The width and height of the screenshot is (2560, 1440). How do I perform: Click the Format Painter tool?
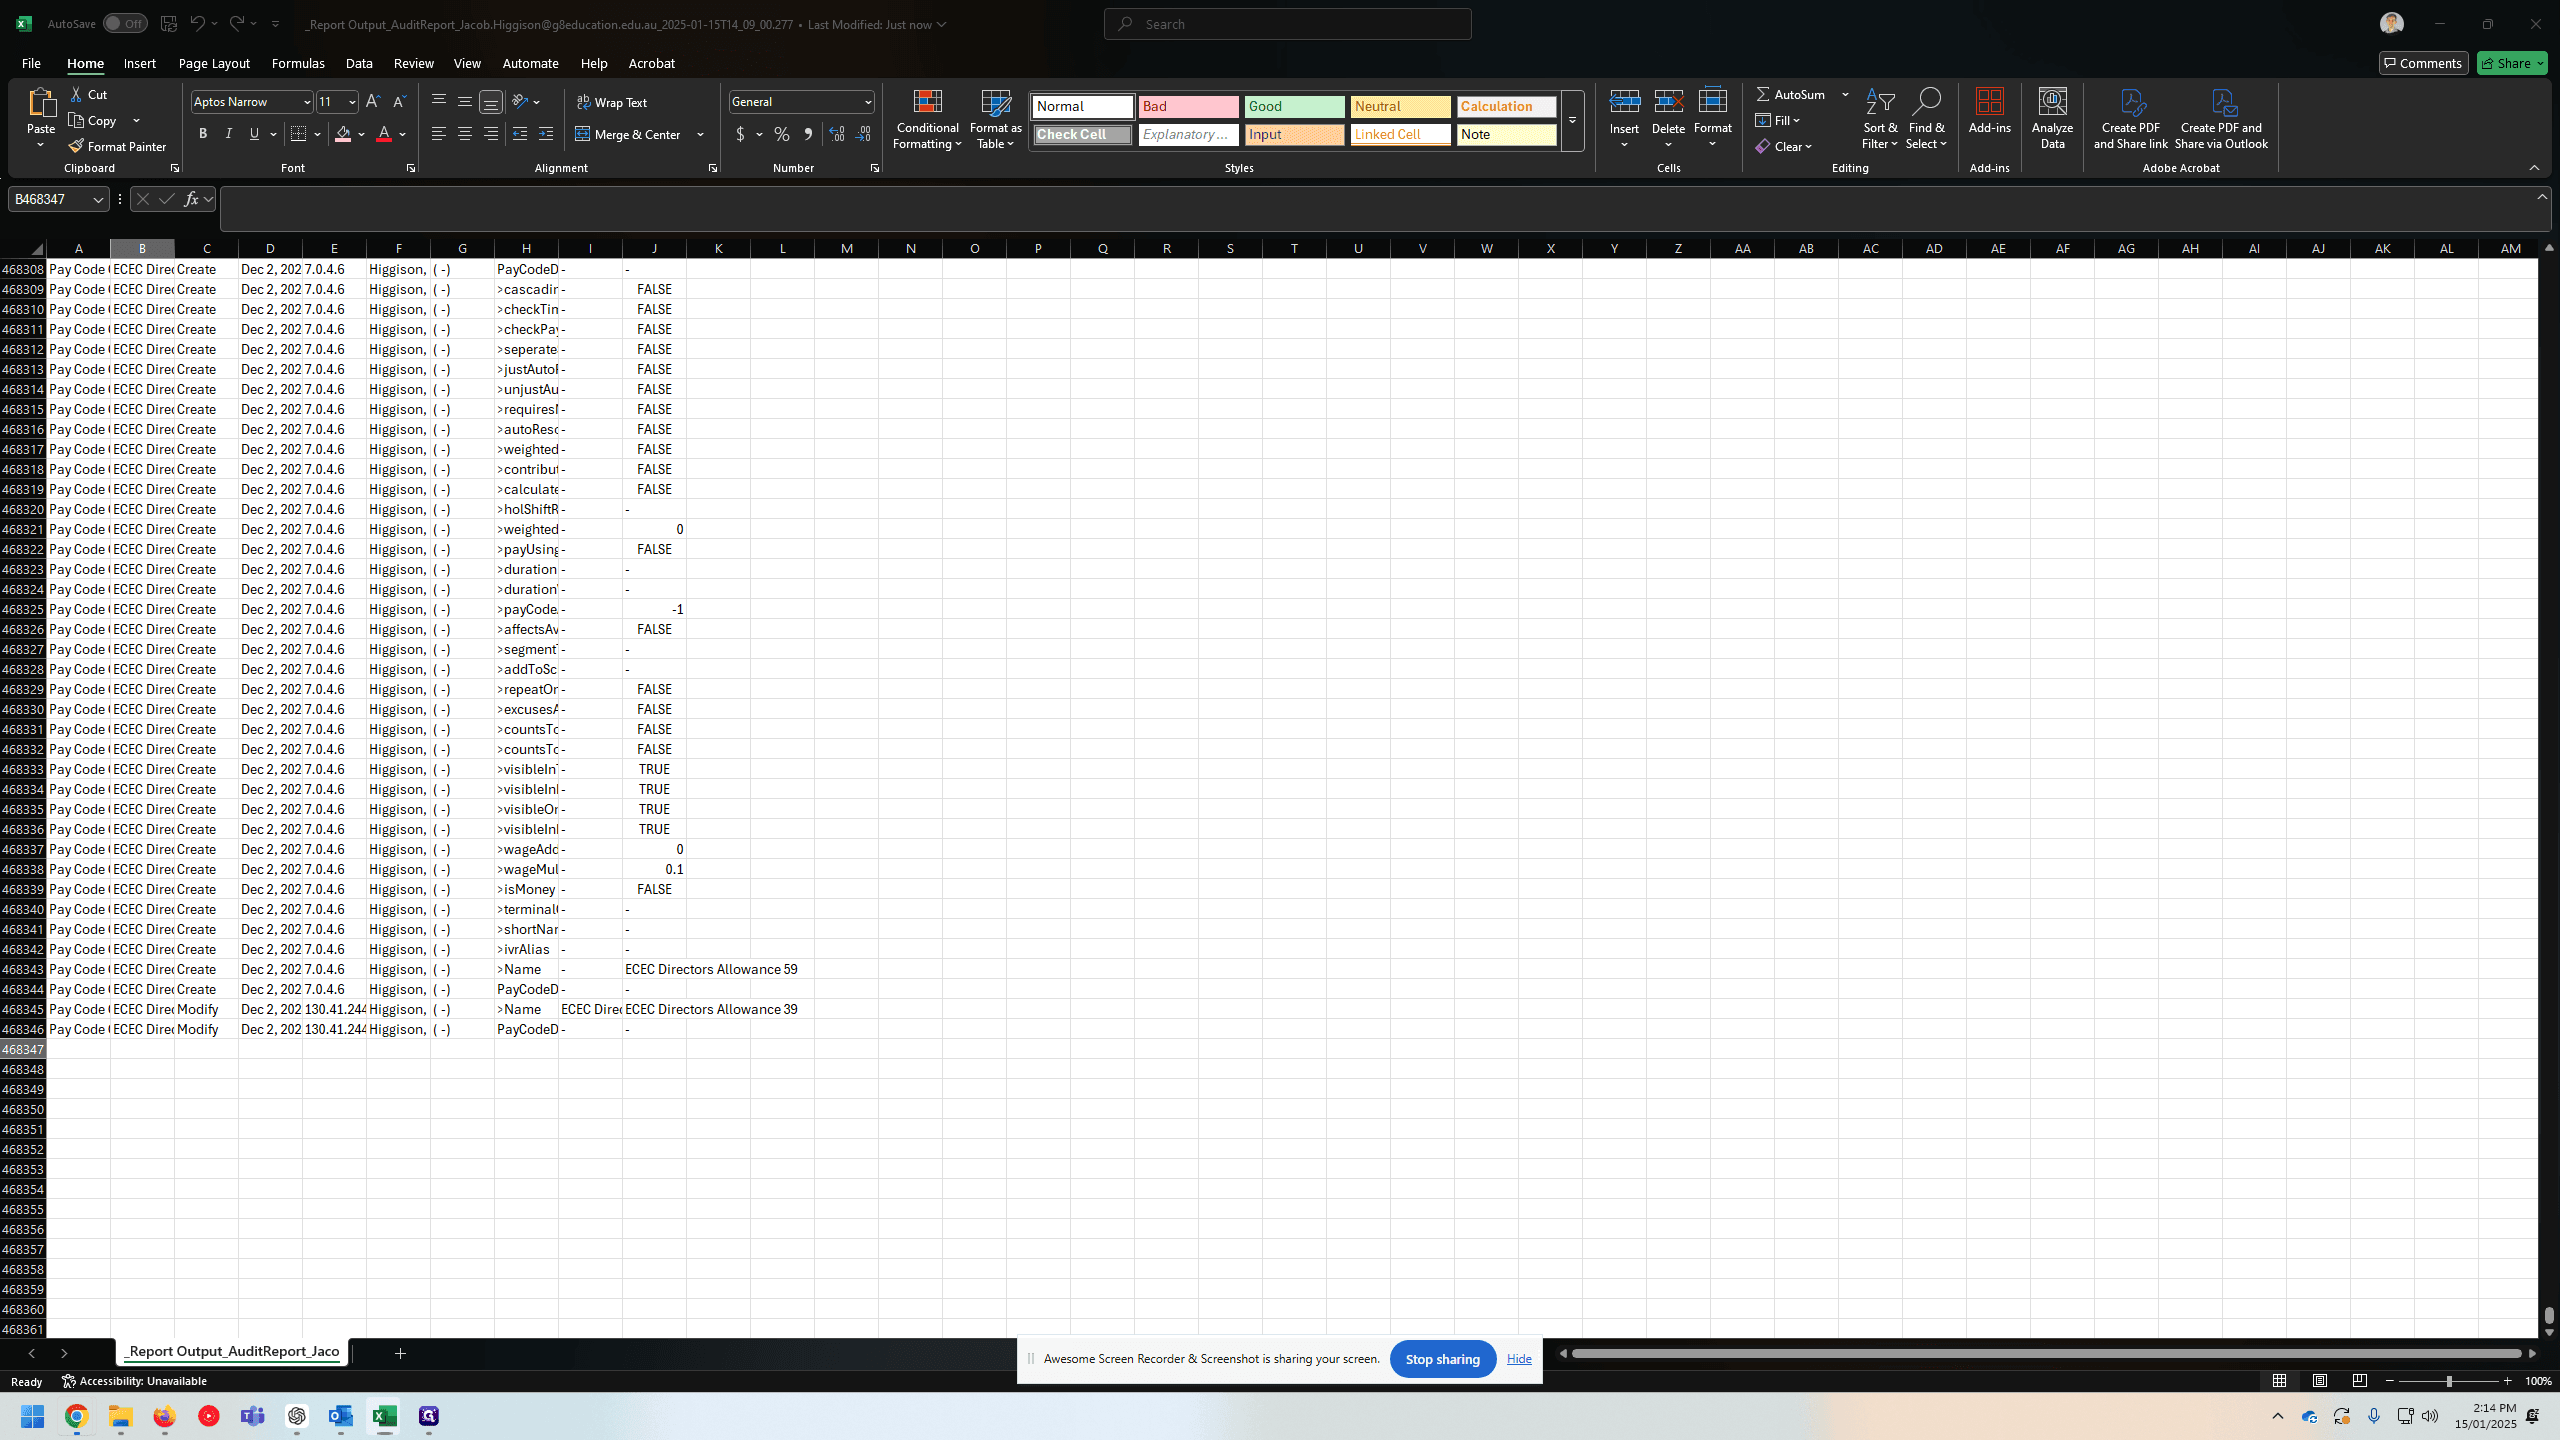tap(117, 146)
